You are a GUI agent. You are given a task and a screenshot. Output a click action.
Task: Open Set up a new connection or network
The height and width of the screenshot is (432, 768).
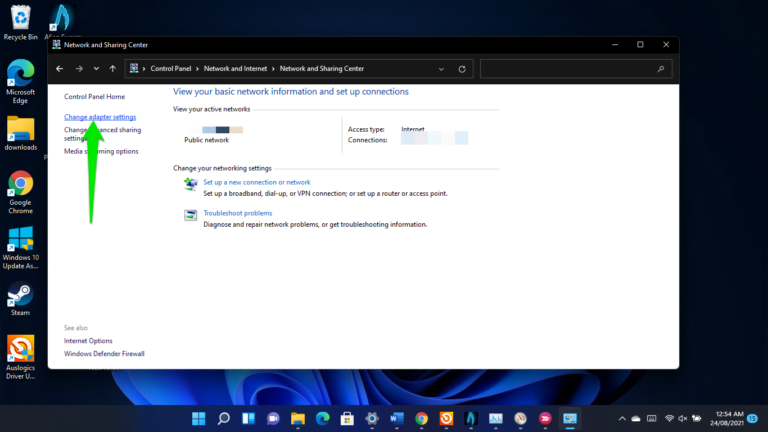257,182
